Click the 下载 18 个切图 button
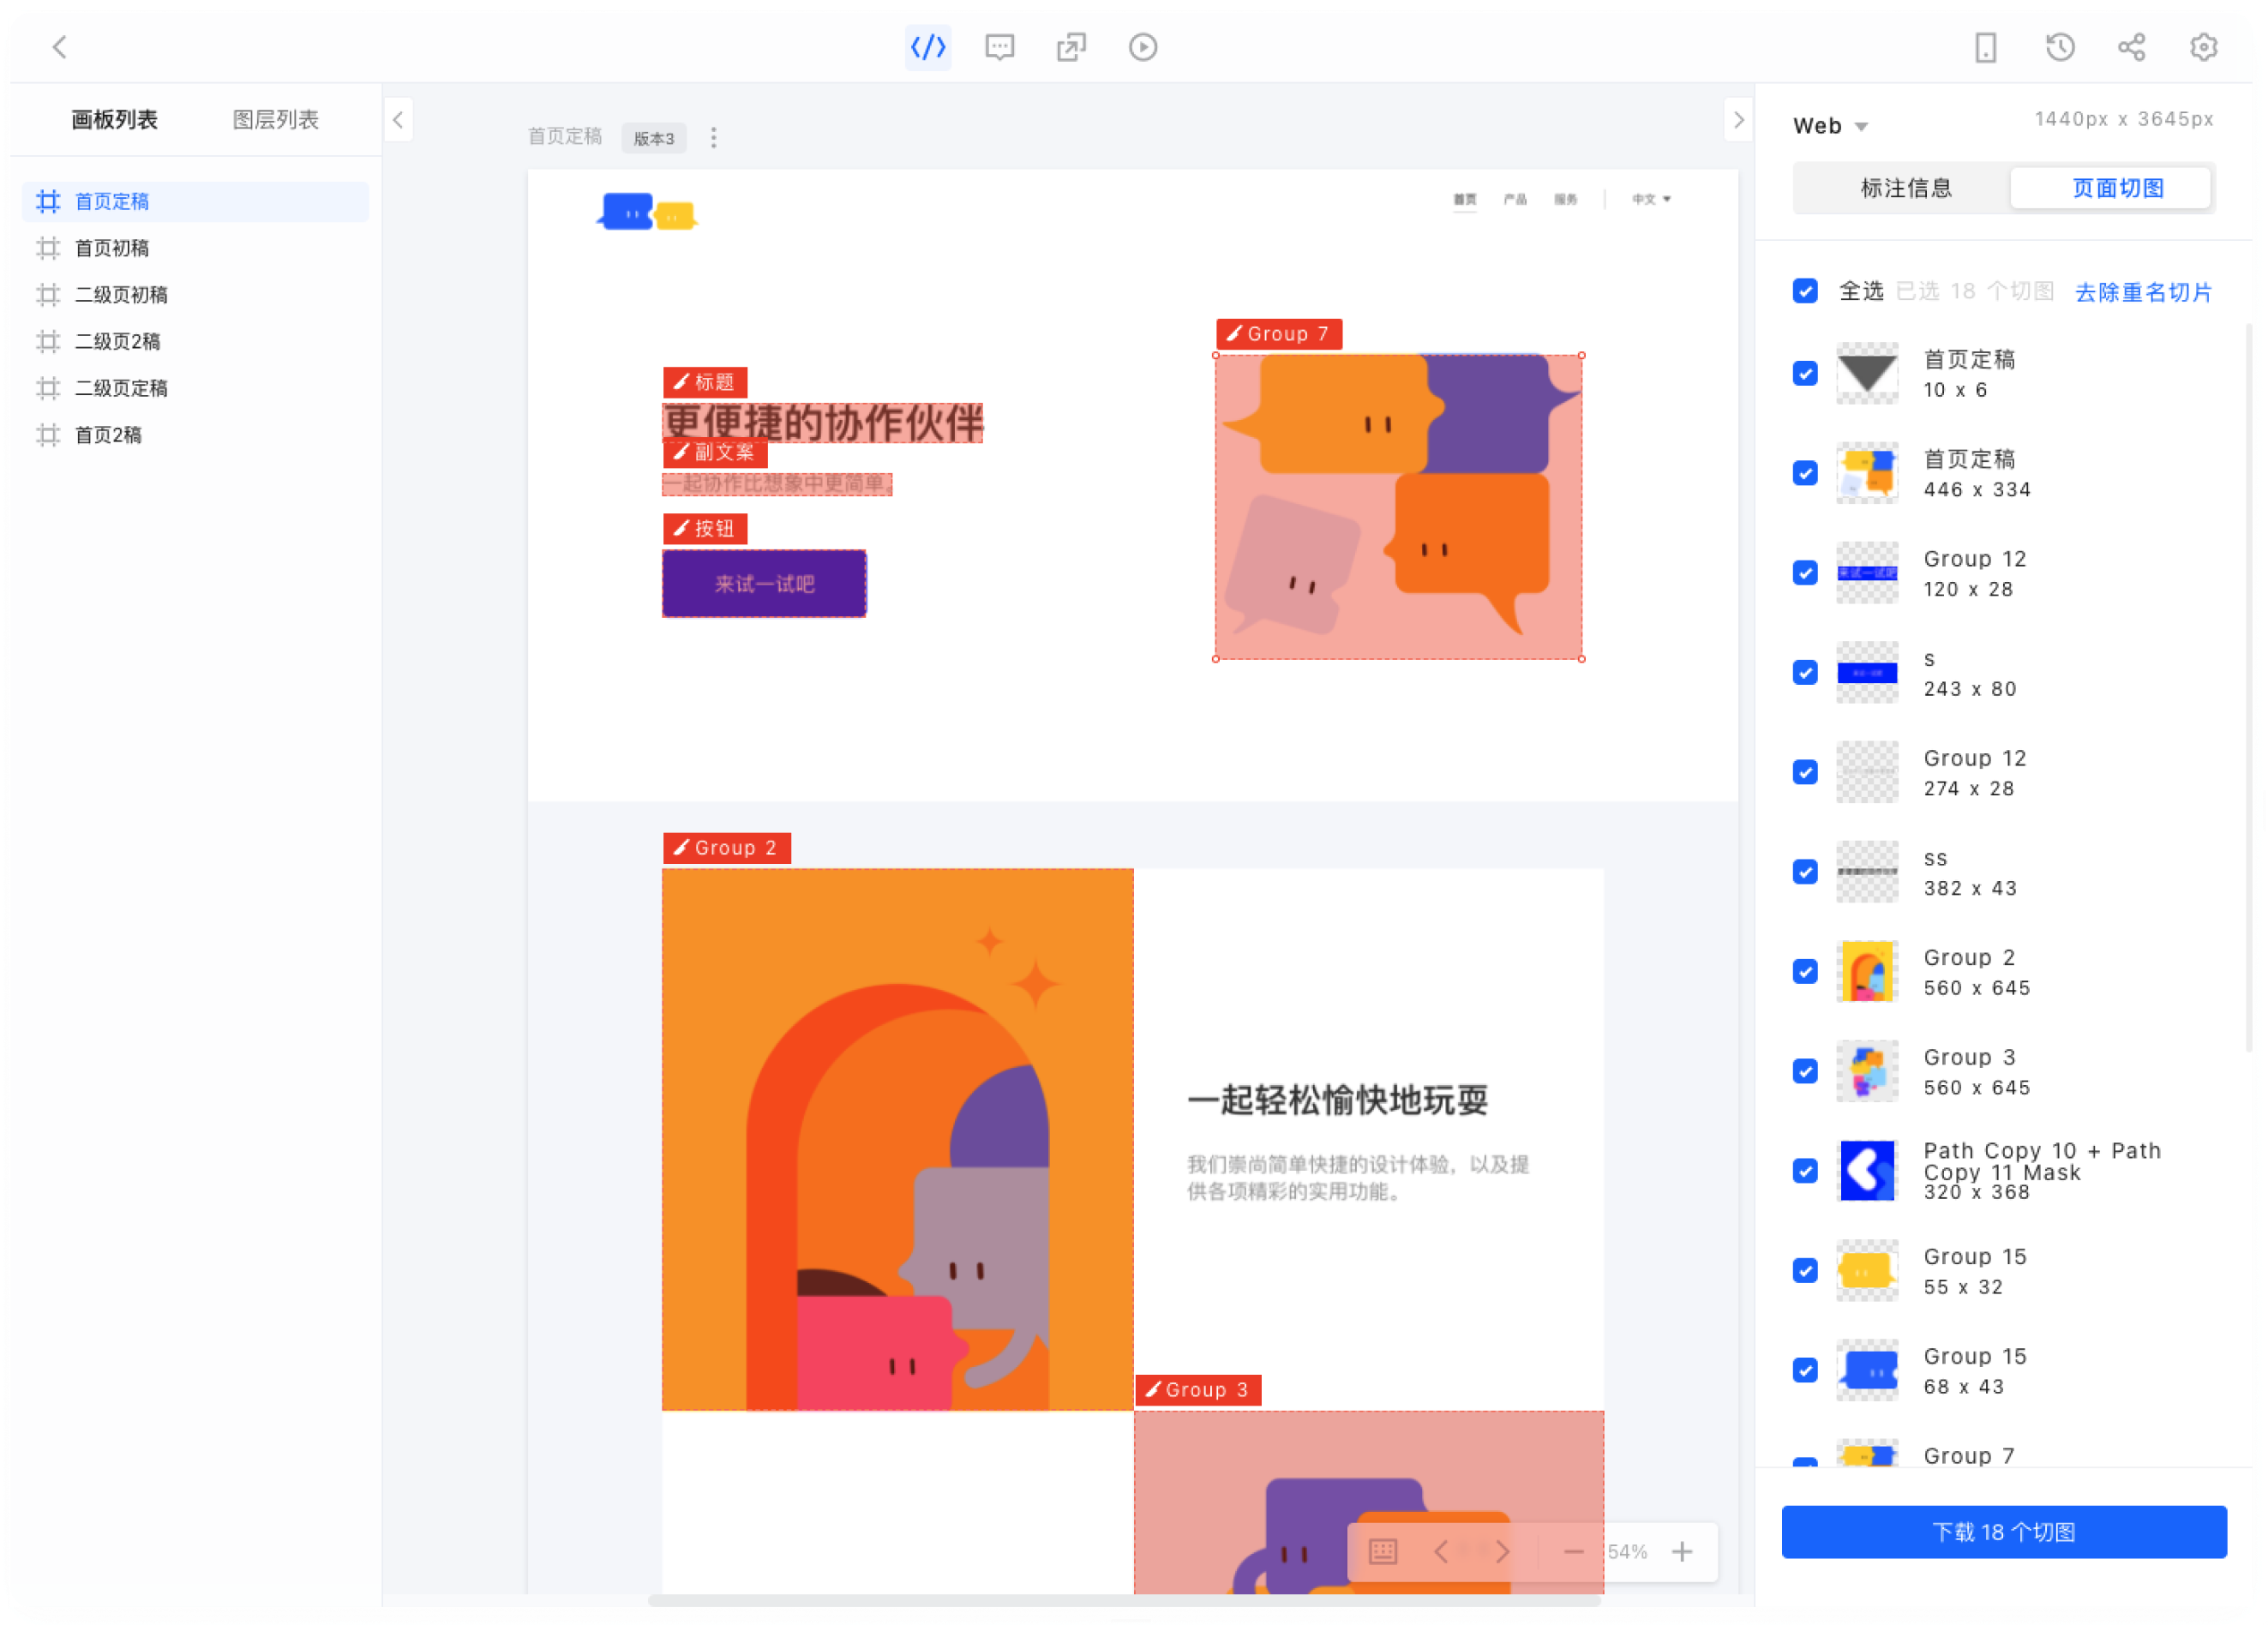 (2003, 1531)
